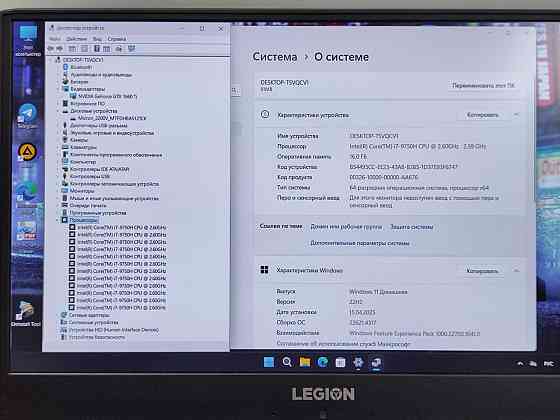Expand the Системные устройства node arrow

point(57,322)
